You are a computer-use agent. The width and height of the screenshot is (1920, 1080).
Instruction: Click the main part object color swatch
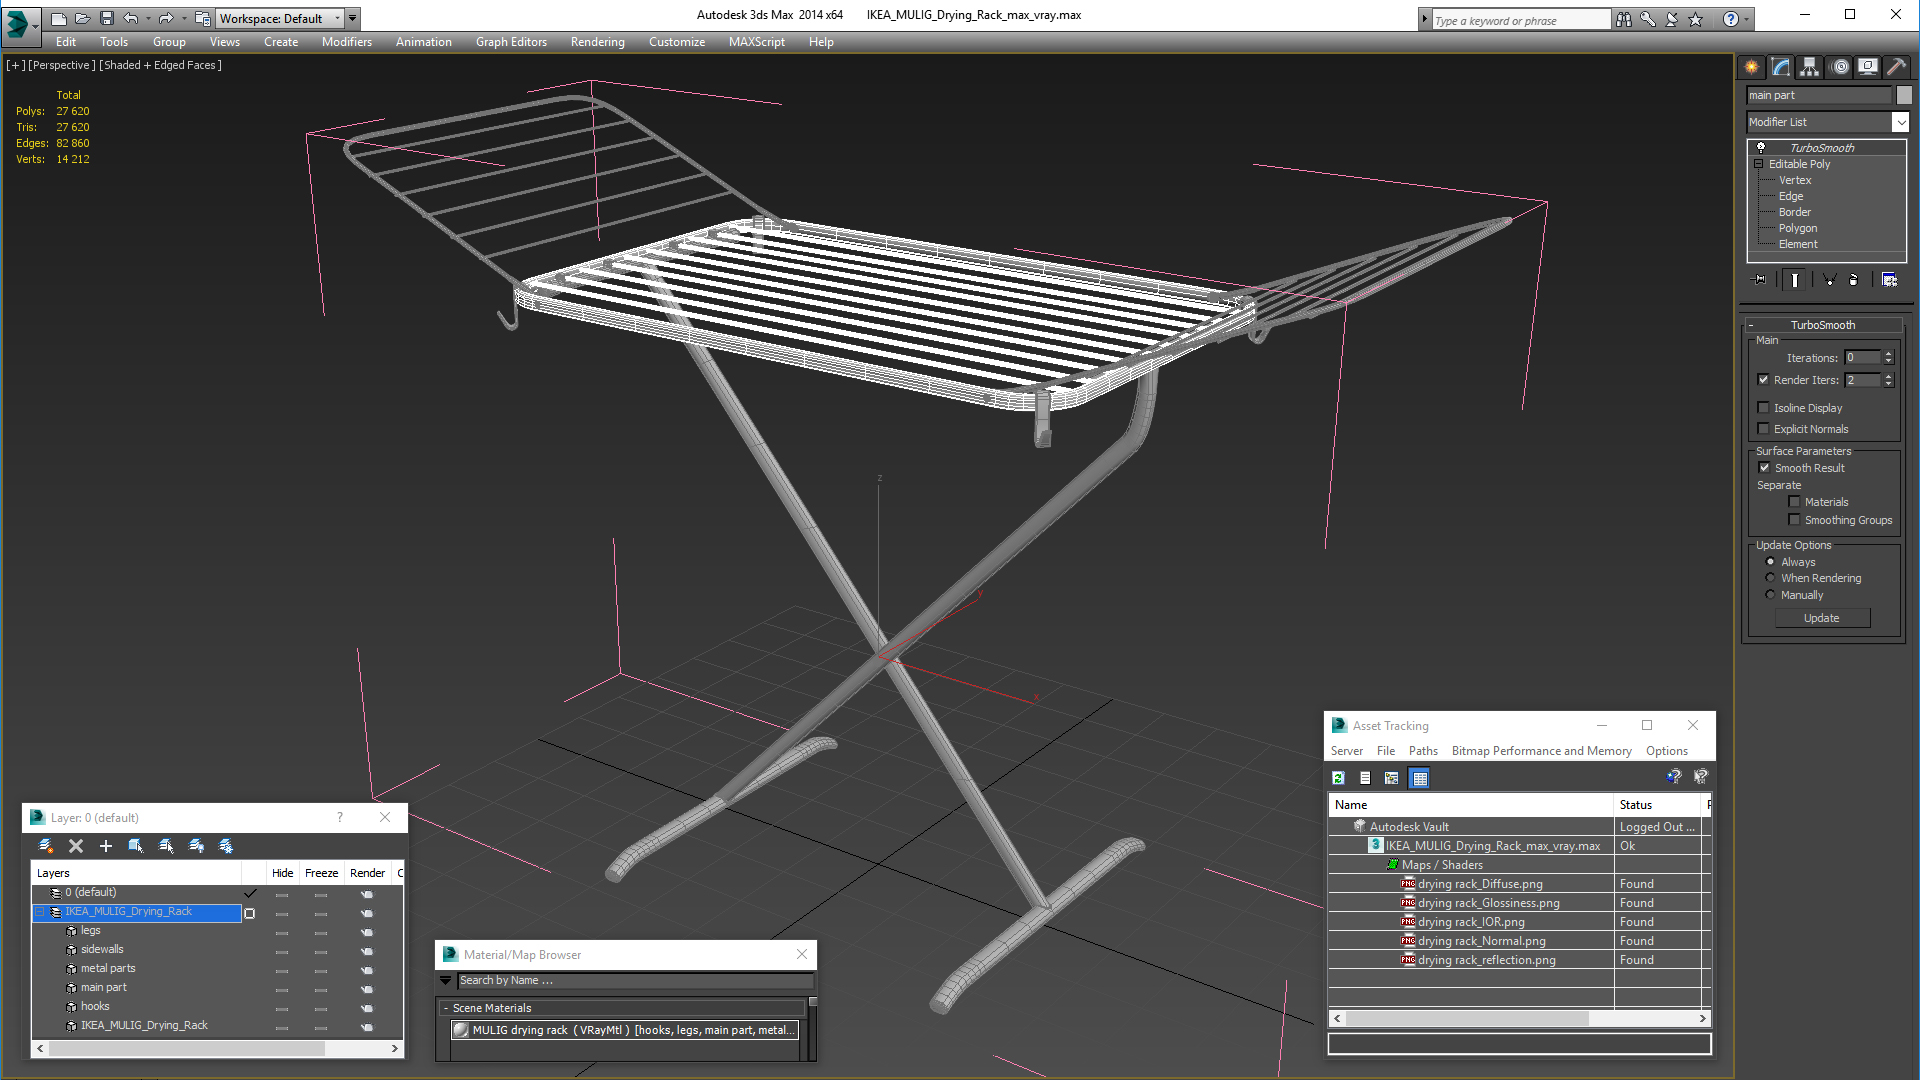click(1904, 95)
